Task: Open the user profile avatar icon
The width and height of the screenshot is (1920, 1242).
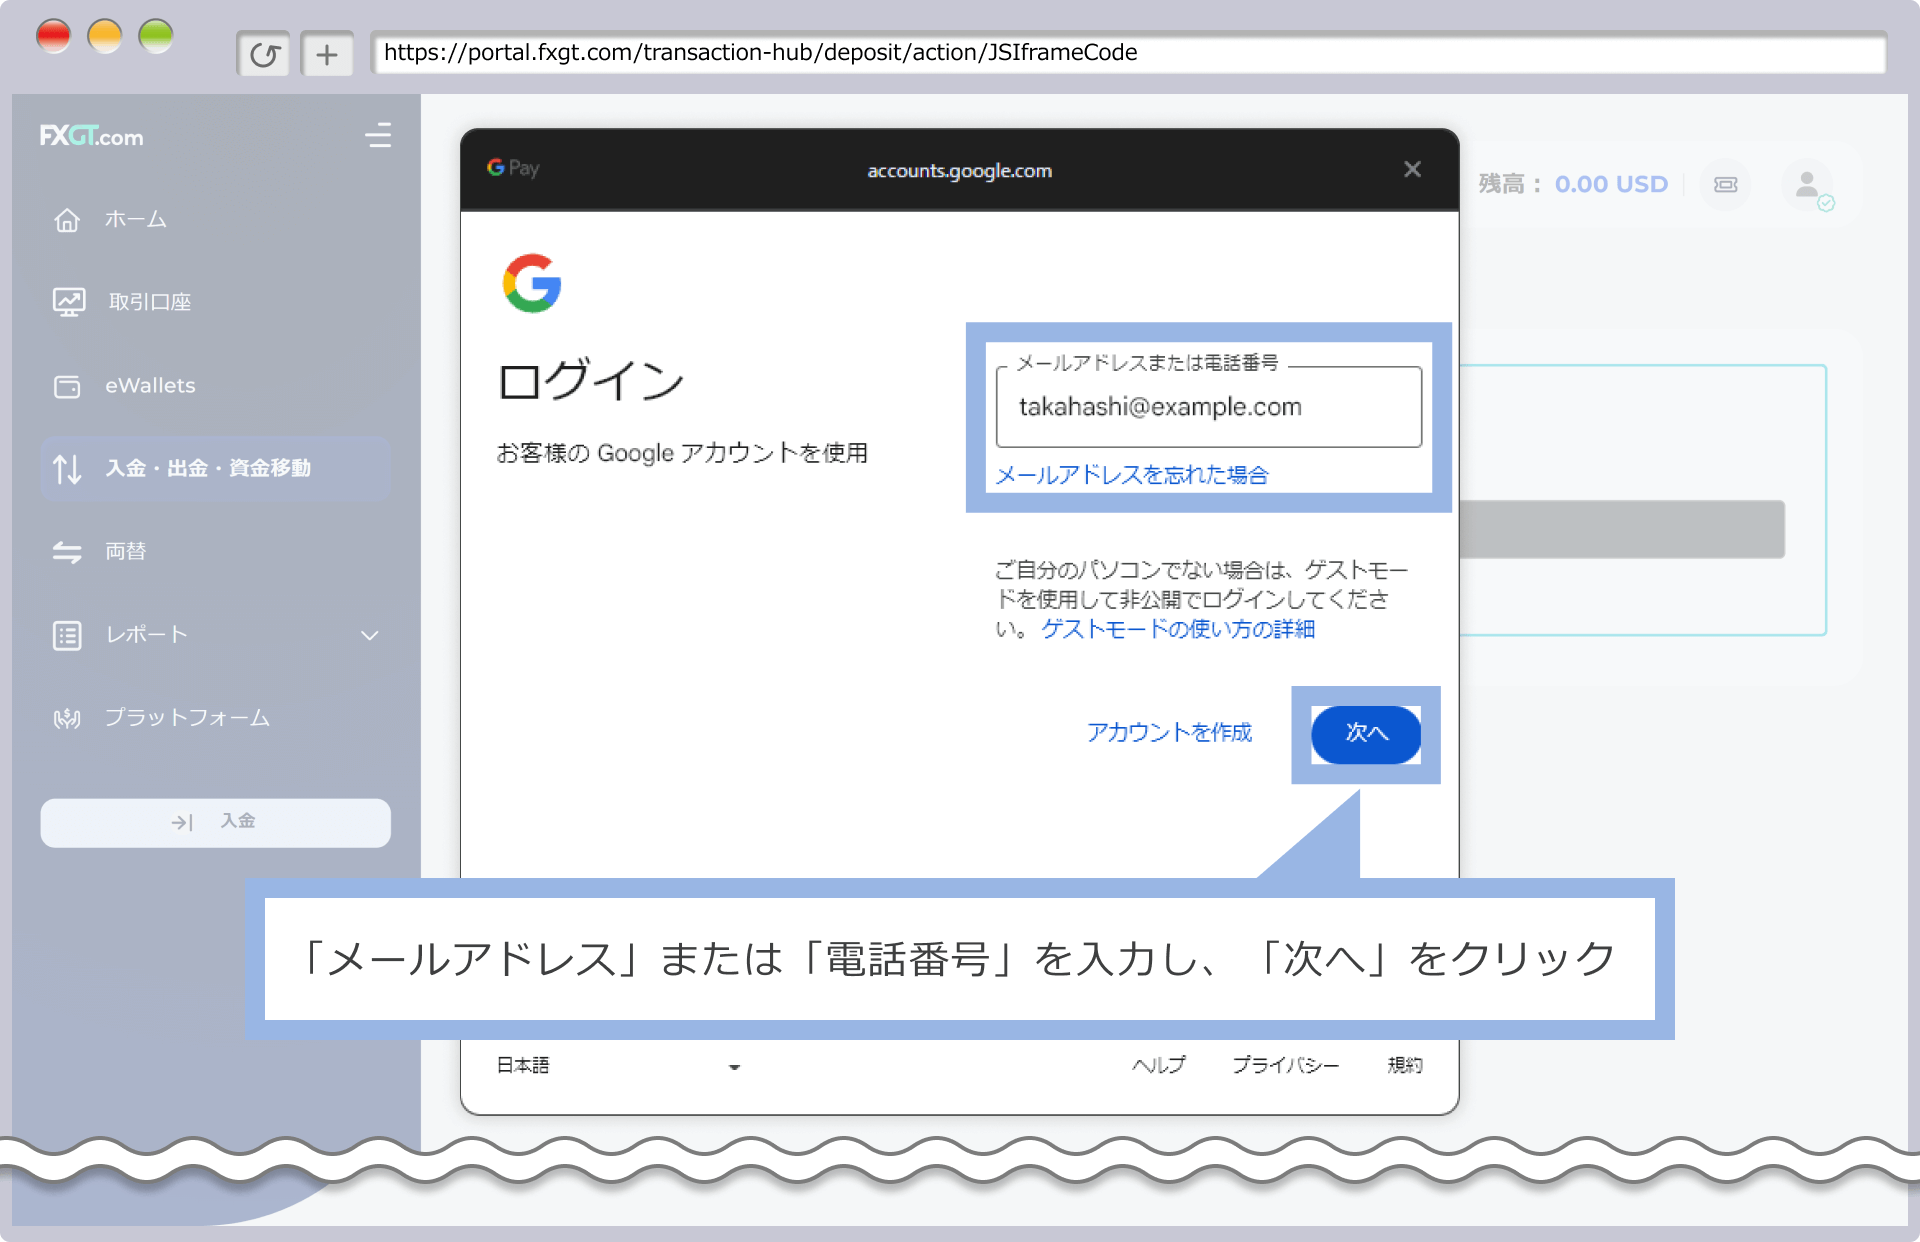Action: click(1808, 185)
